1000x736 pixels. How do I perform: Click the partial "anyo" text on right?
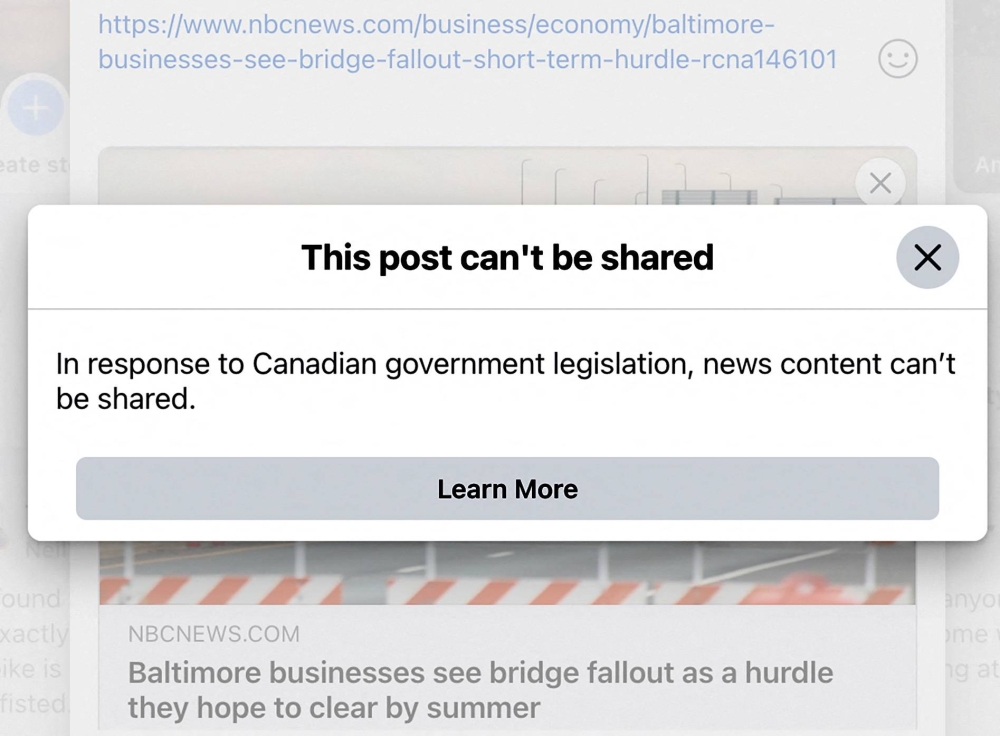point(971,600)
